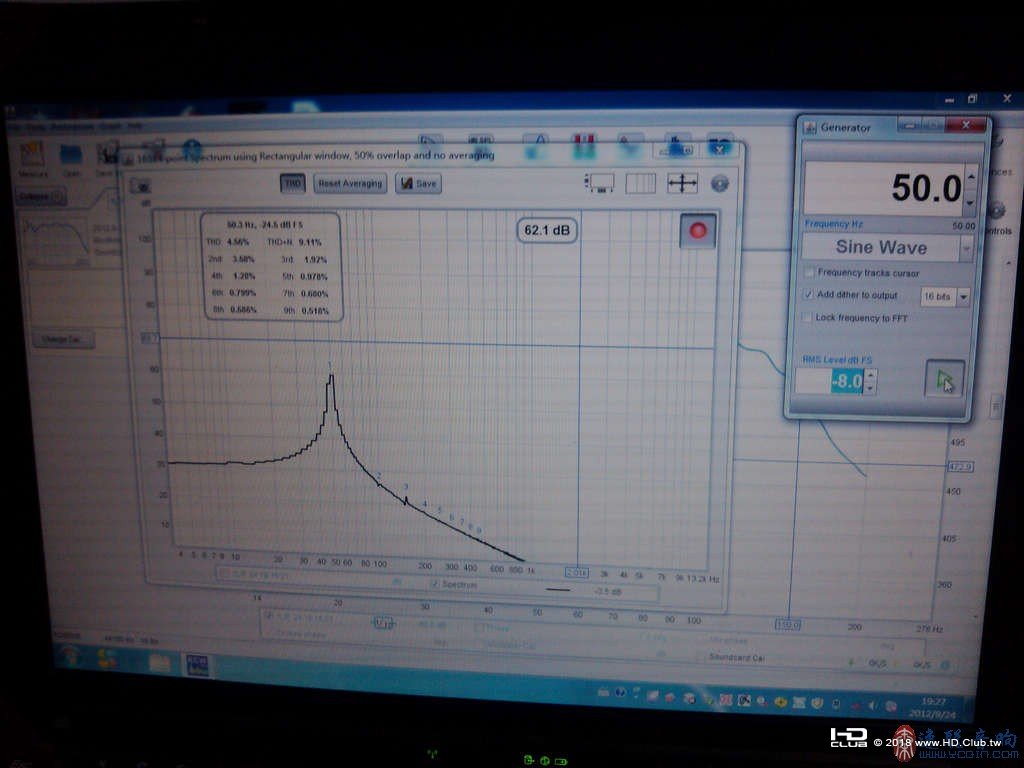Click the Save button with measurement icon
Screen dimensions: 1024x768
[419, 184]
